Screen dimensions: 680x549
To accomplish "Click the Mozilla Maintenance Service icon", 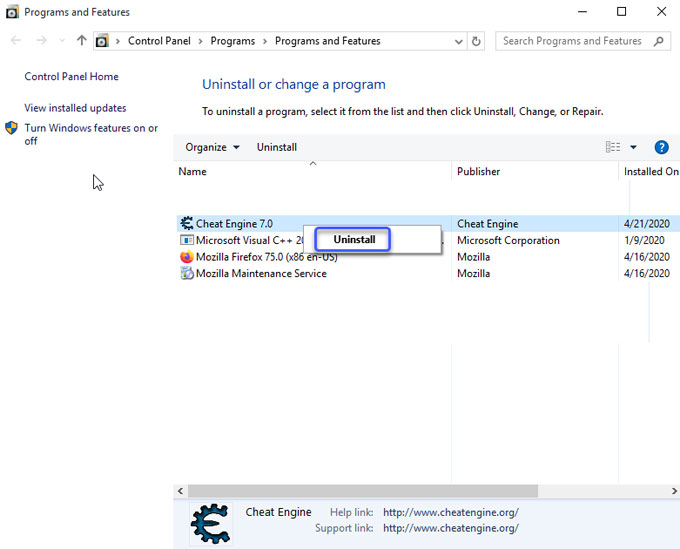I will click(x=187, y=273).
